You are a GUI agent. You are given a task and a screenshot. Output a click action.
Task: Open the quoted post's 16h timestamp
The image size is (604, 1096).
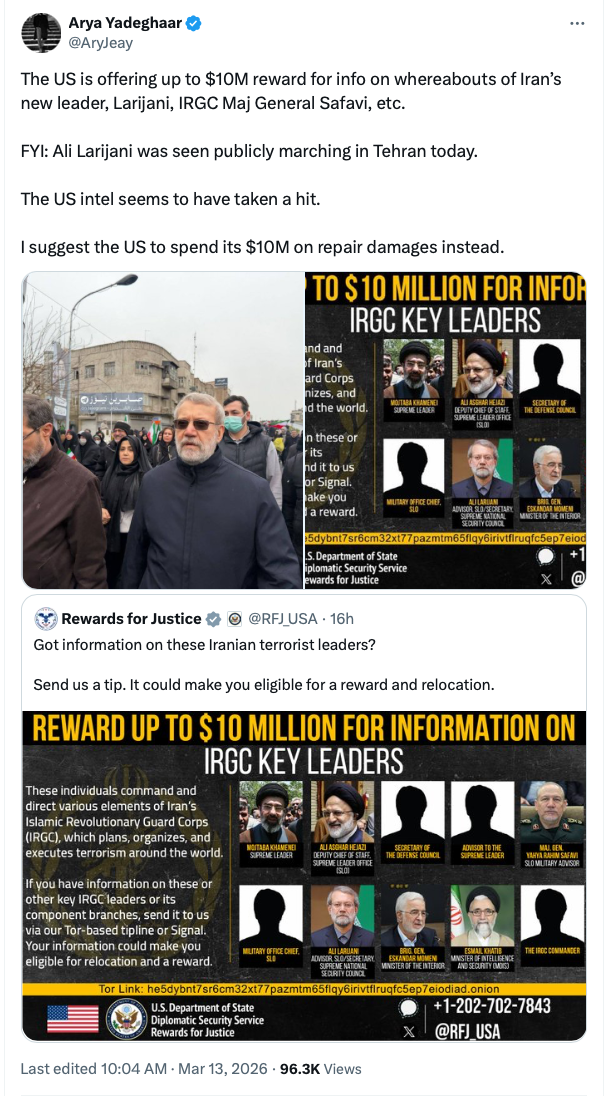(x=342, y=619)
